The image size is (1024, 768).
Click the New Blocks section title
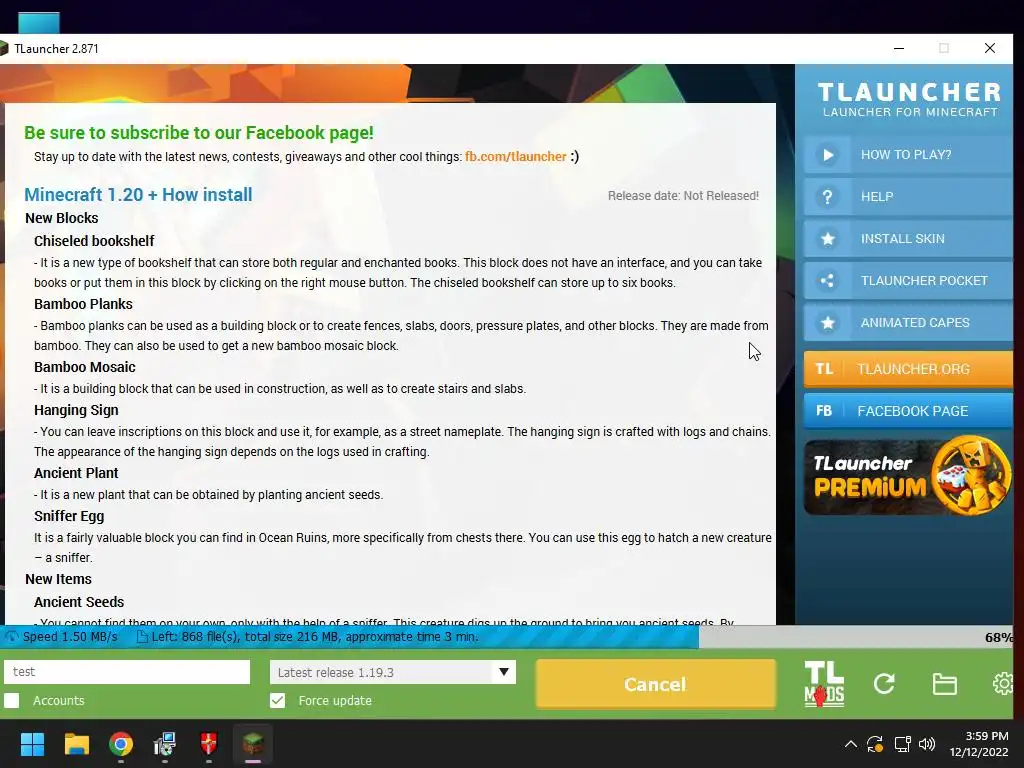pos(61,218)
